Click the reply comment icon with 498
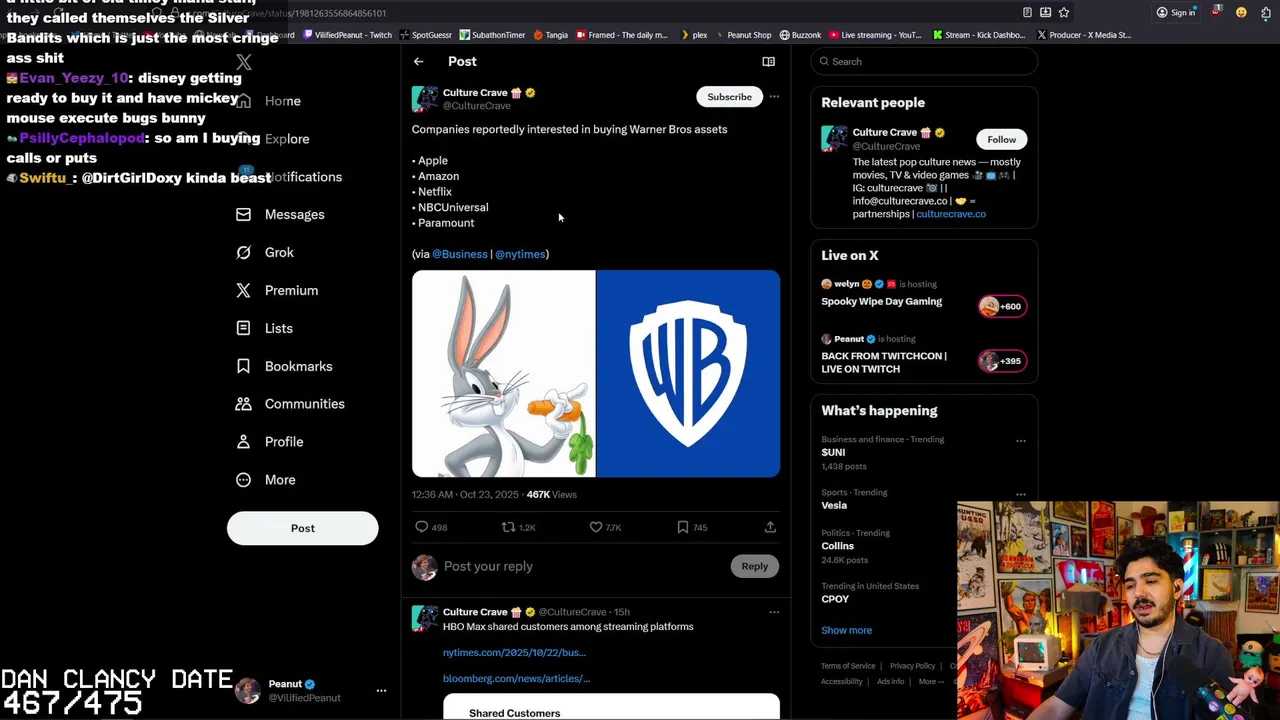1280x720 pixels. pos(421,527)
